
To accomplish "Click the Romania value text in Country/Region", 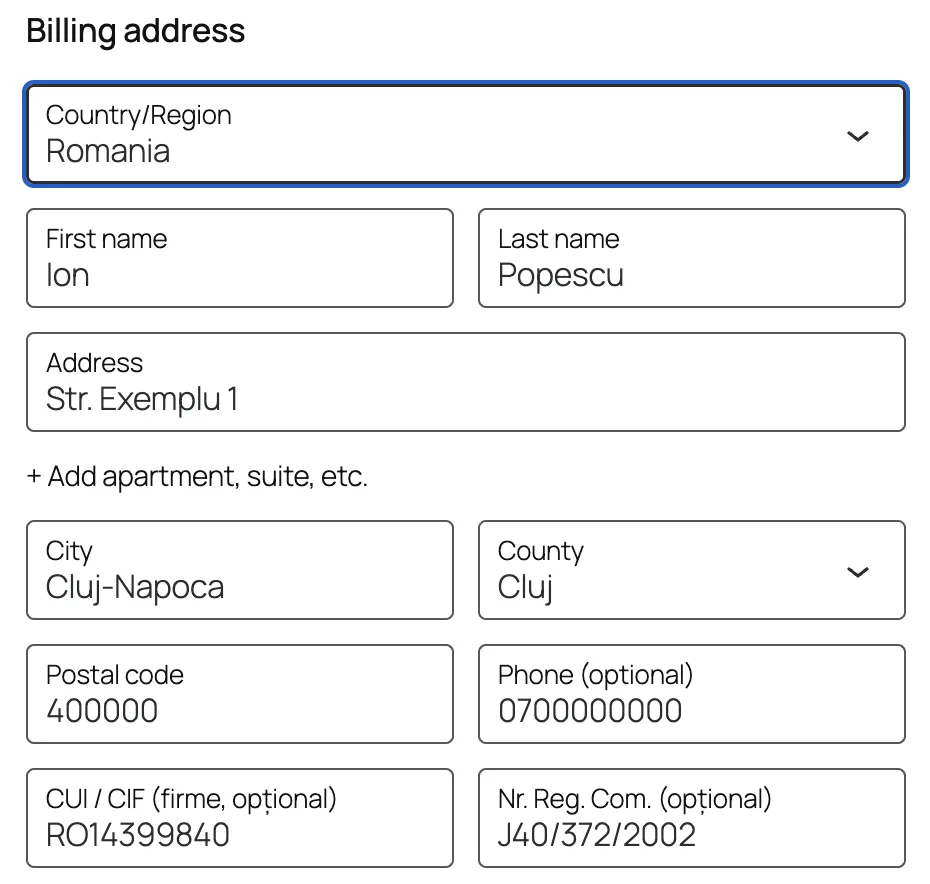I will pos(109,151).
